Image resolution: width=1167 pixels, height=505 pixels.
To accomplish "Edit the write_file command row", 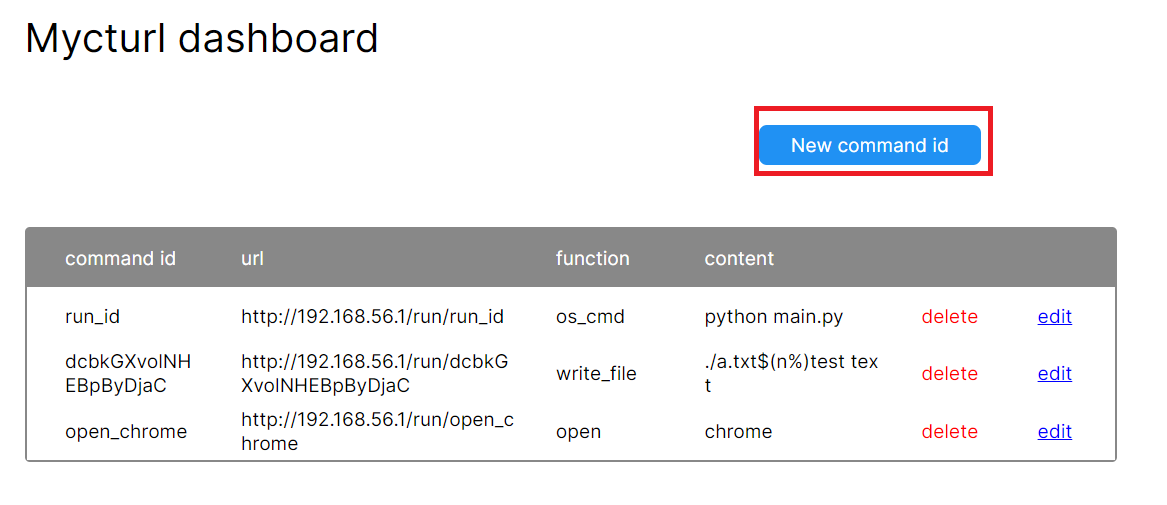I will (x=1054, y=373).
